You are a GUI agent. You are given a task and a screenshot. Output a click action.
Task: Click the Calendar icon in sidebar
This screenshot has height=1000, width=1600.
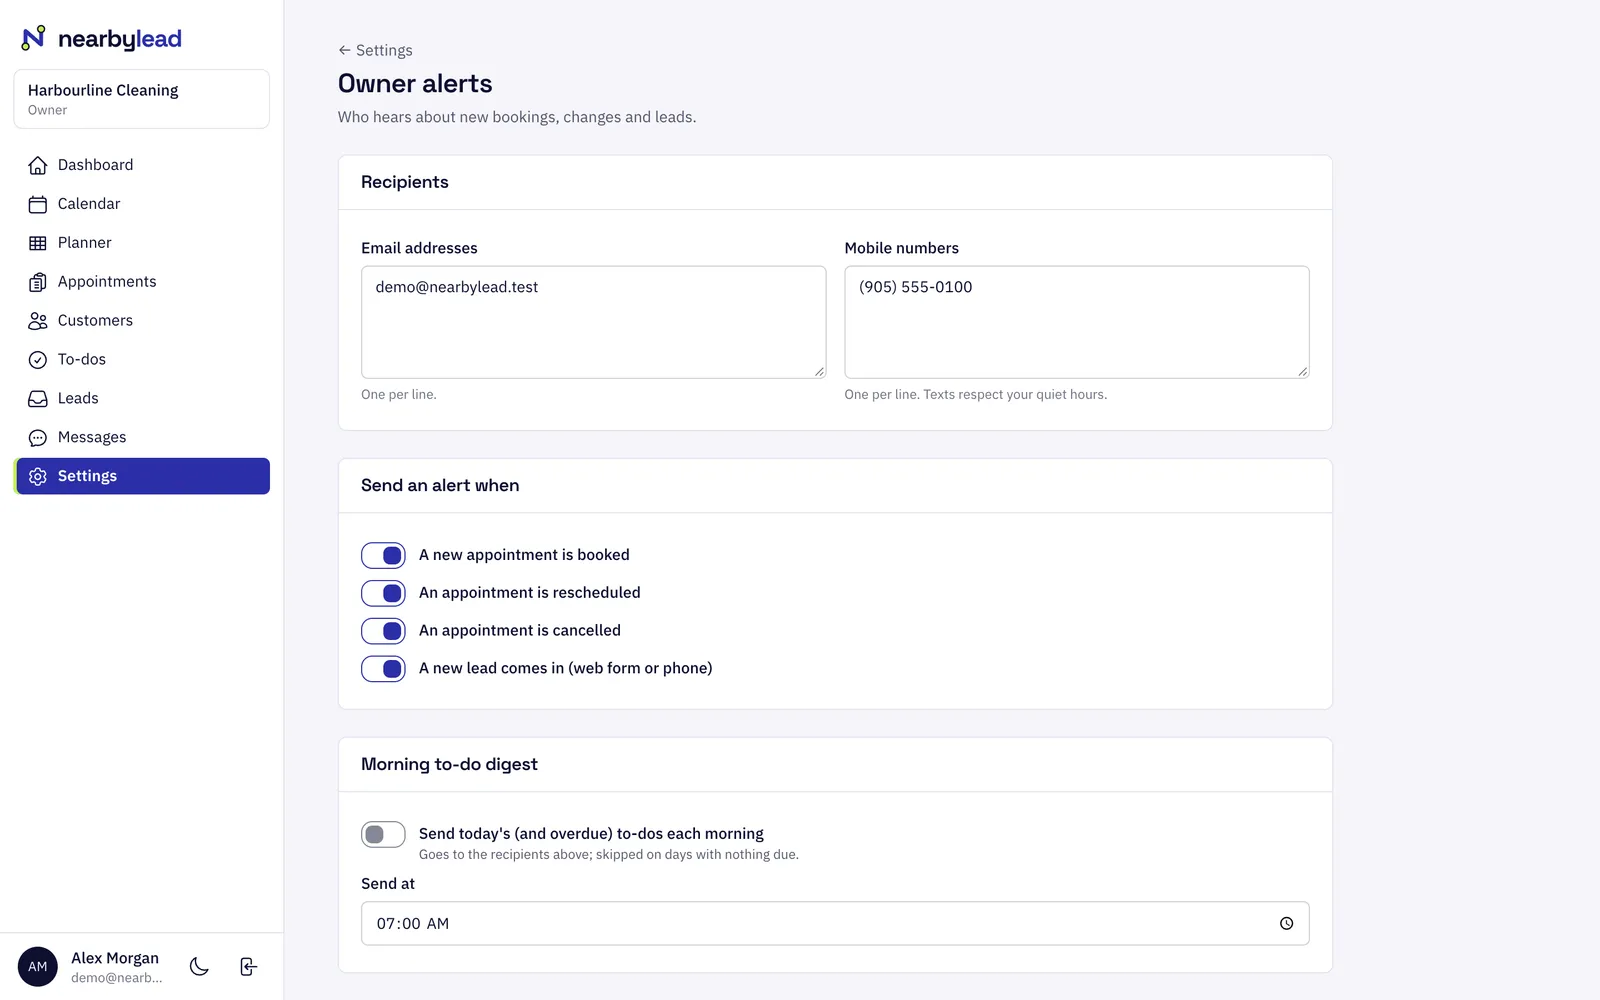click(x=38, y=204)
